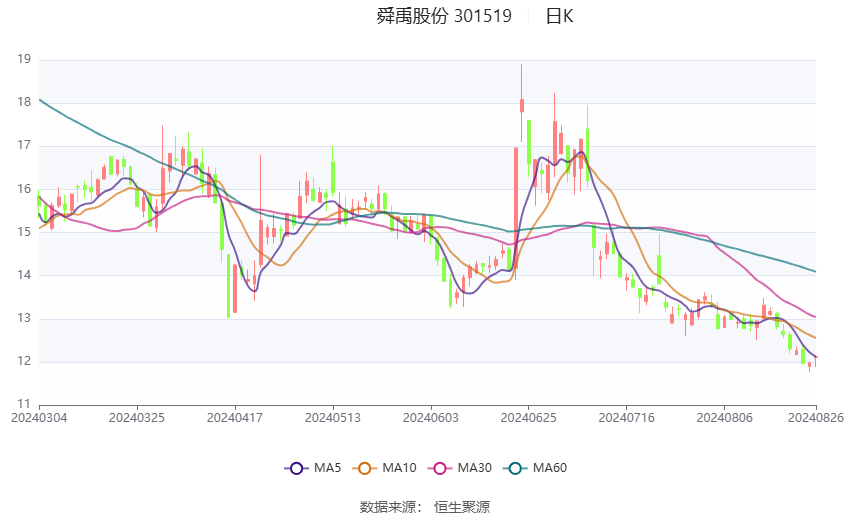This screenshot has height=517, width=850.
Task: Click y-axis value 15
Action: point(24,231)
